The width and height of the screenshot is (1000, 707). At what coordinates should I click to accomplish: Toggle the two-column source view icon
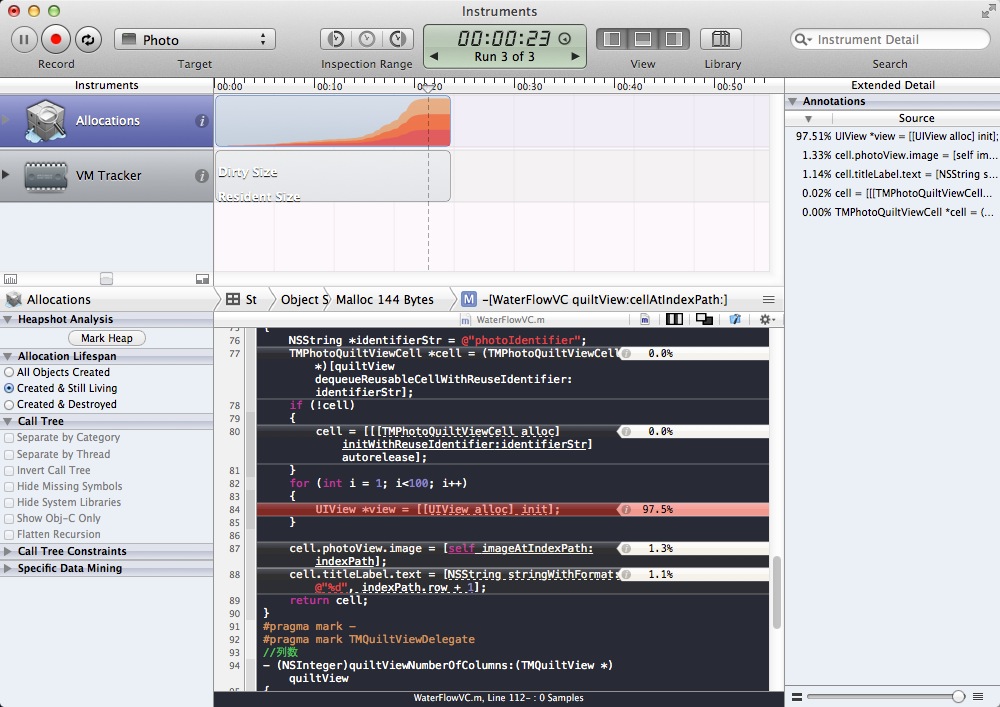(674, 319)
